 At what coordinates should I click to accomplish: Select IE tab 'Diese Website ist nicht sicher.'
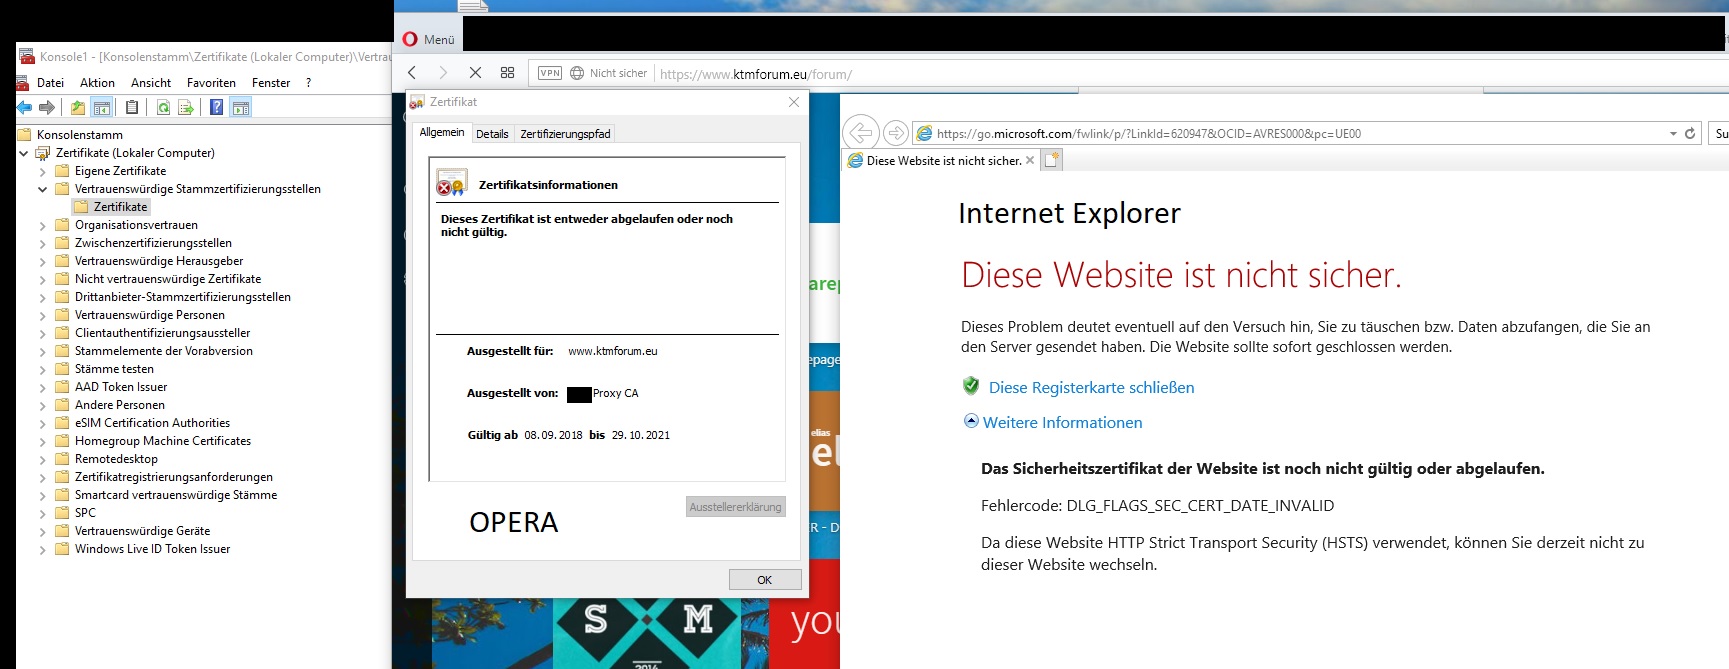point(943,160)
